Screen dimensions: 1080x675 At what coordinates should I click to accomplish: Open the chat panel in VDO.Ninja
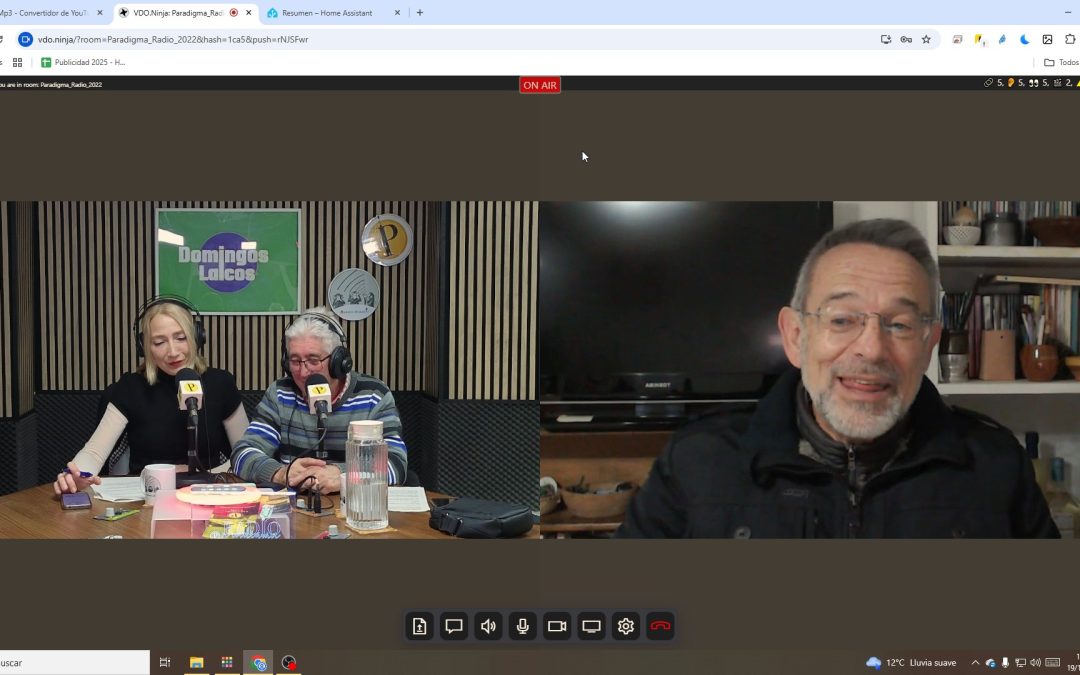(x=454, y=626)
